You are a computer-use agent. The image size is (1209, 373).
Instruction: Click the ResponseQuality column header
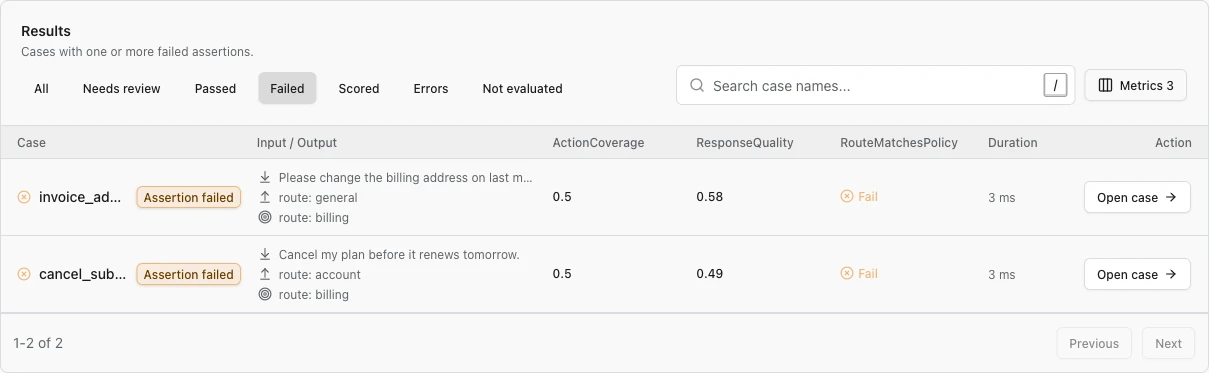pyautogui.click(x=745, y=143)
